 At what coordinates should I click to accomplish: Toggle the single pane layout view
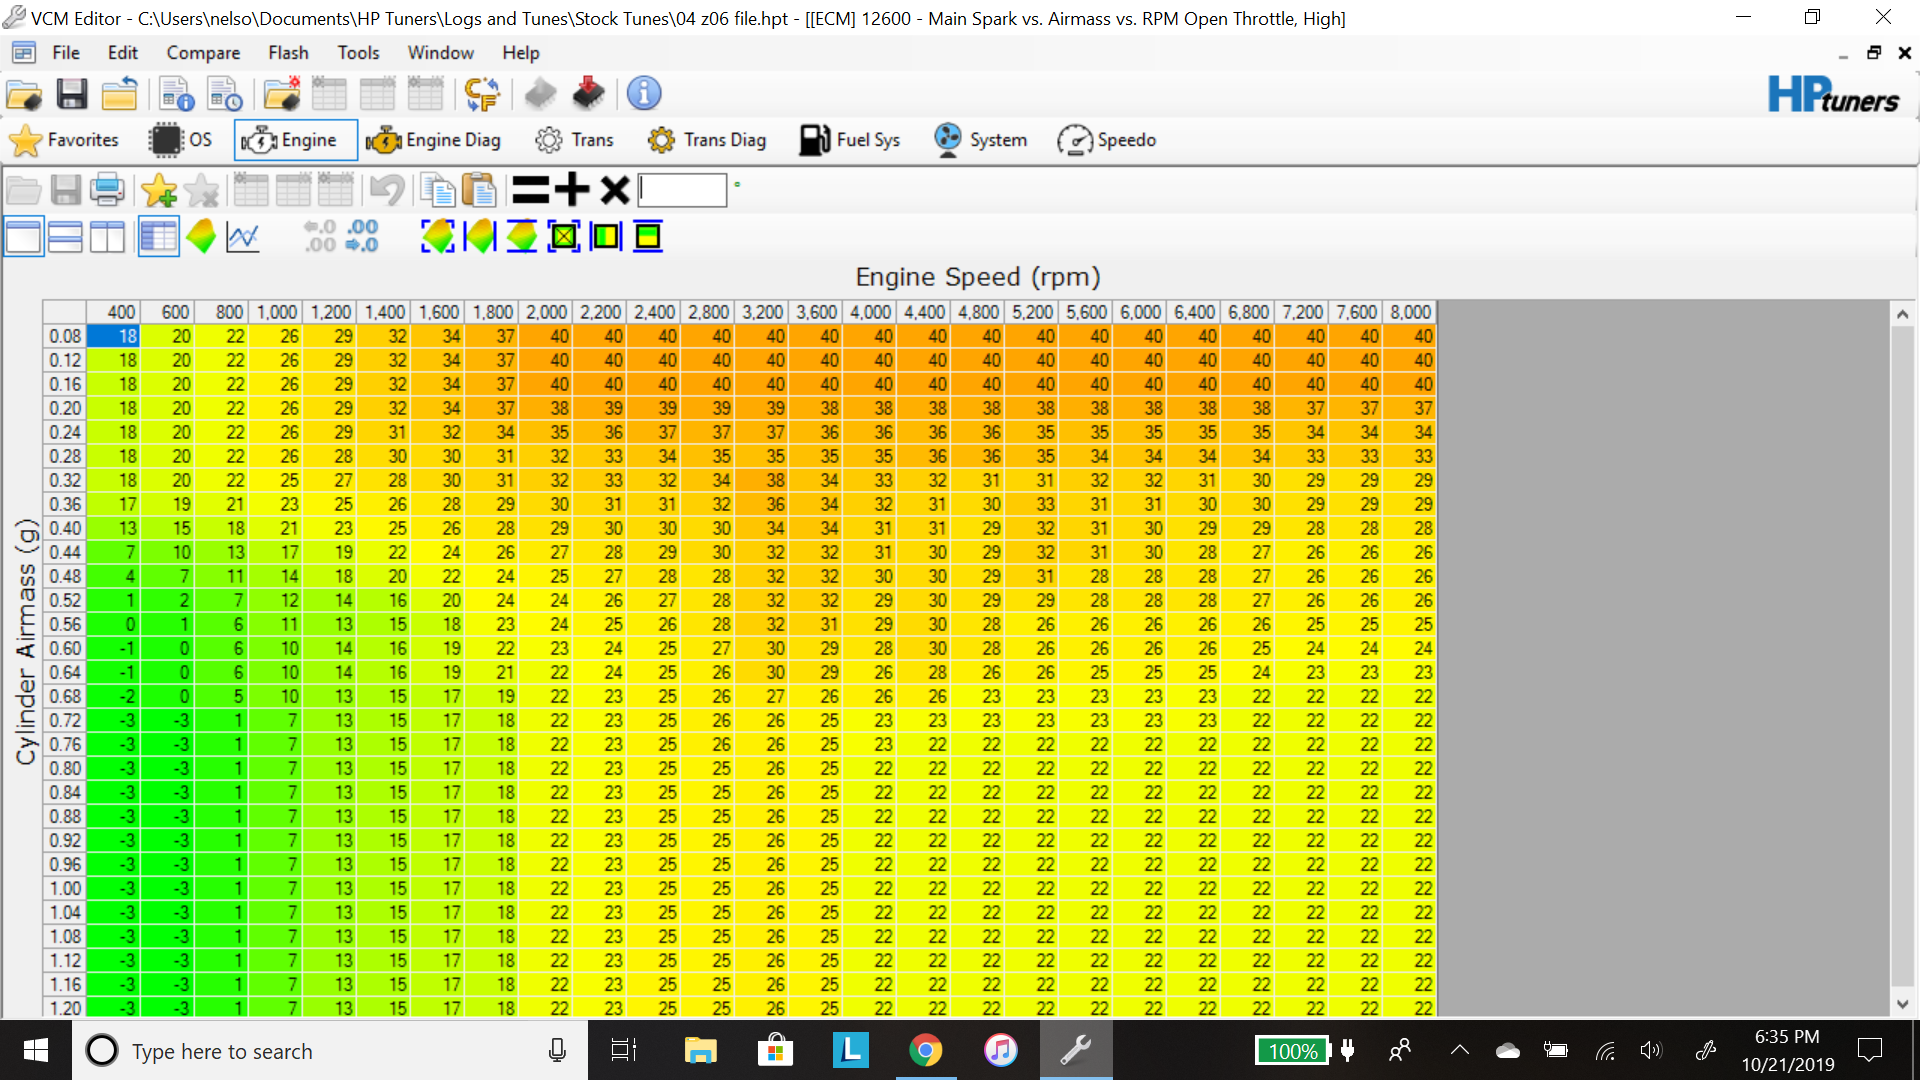pyautogui.click(x=23, y=236)
